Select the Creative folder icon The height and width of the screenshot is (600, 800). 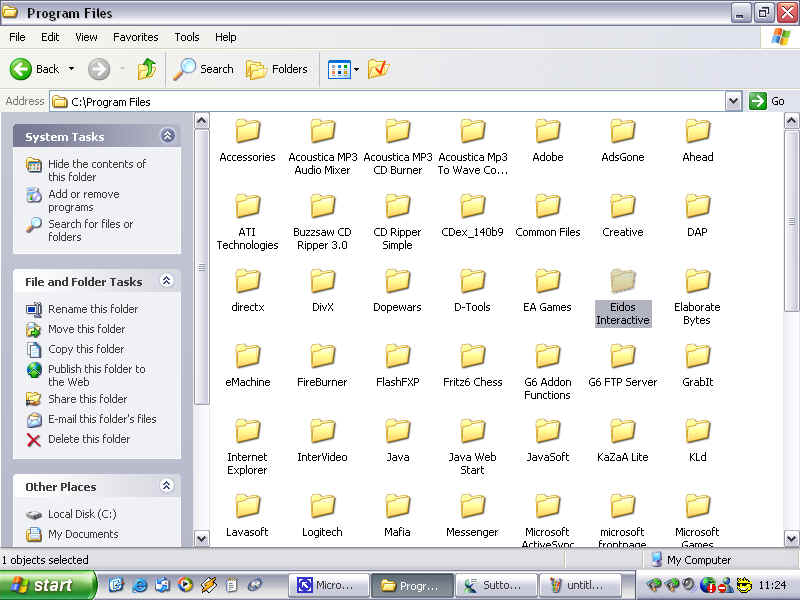click(622, 206)
